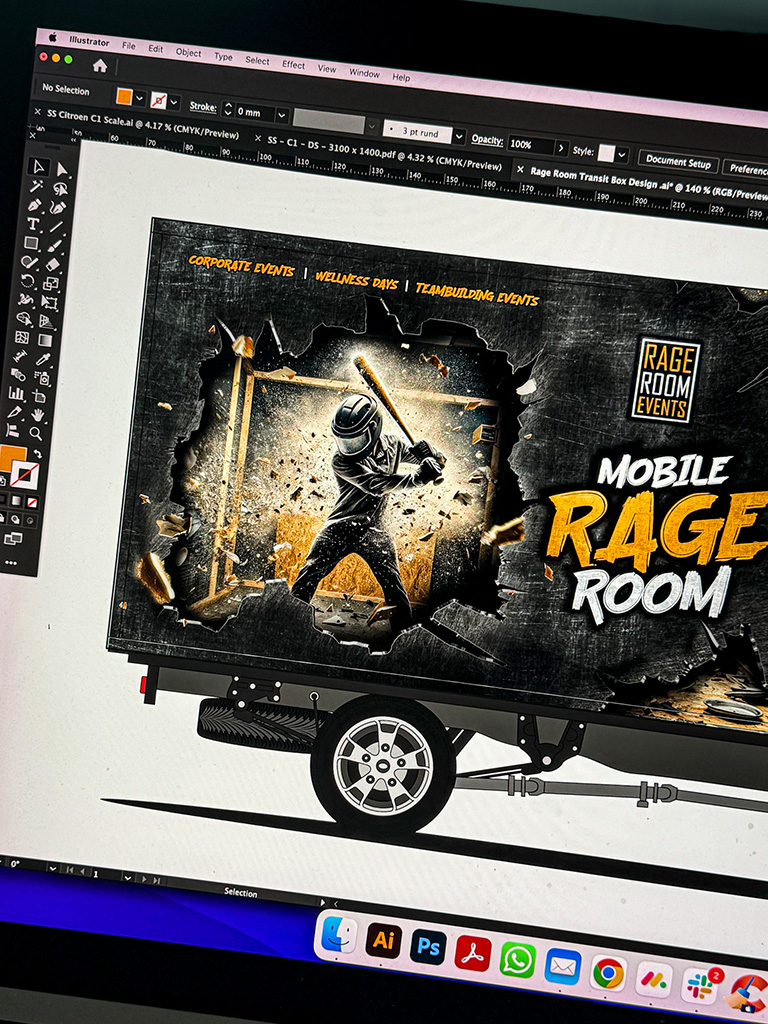
Task: Open WhatsApp from the Dock
Action: [x=517, y=960]
